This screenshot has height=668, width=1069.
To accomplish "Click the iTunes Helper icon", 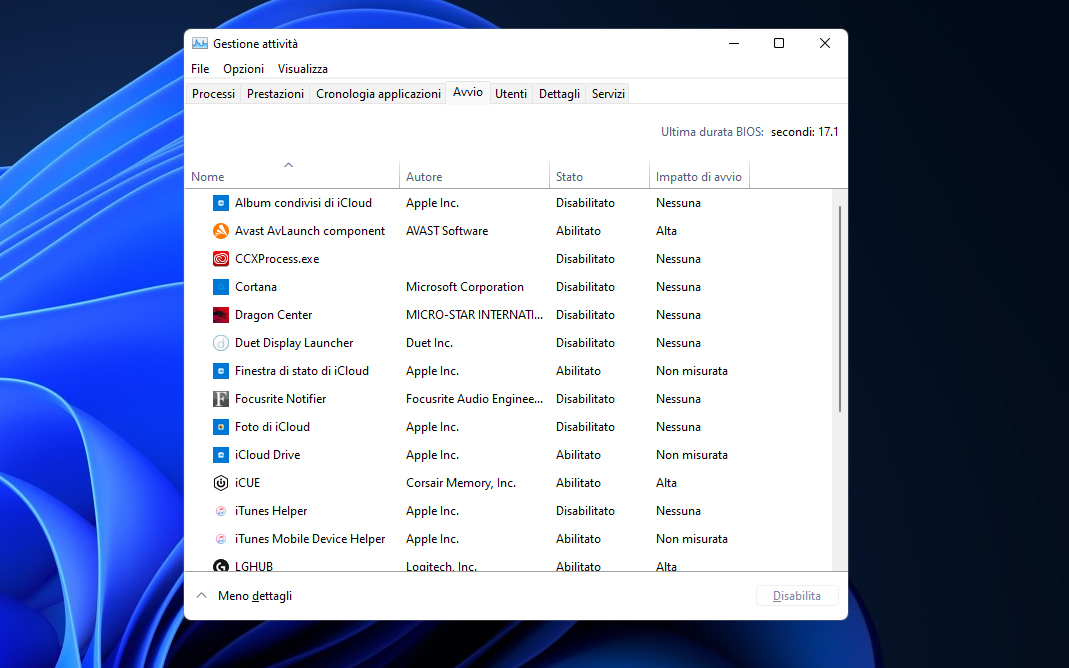I will [x=221, y=511].
